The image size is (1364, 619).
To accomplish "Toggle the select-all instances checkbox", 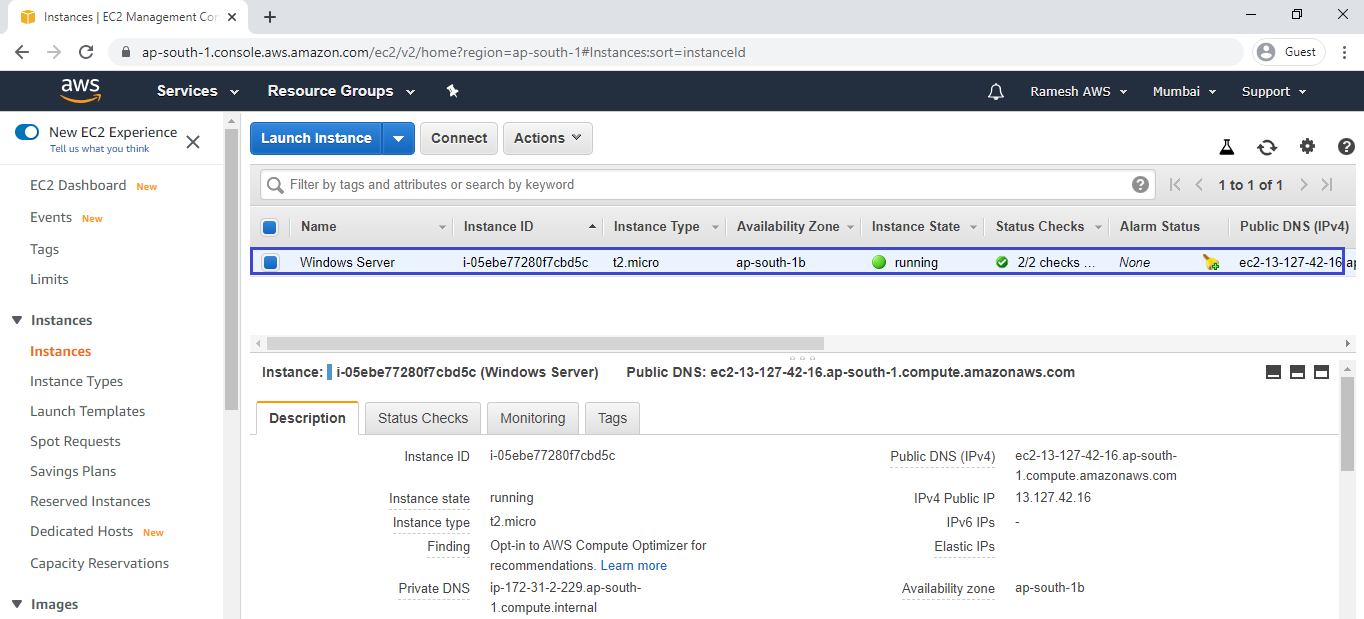I will [x=270, y=227].
